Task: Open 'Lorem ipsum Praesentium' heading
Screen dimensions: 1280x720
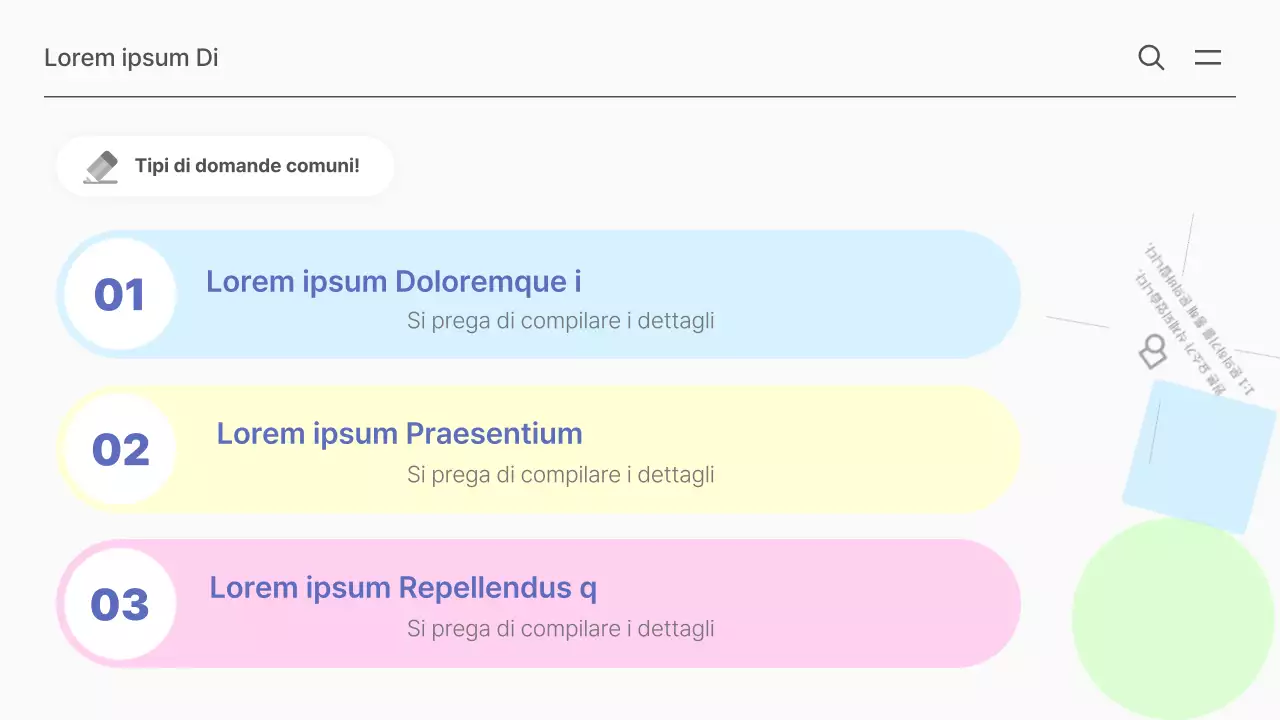Action: coord(399,434)
